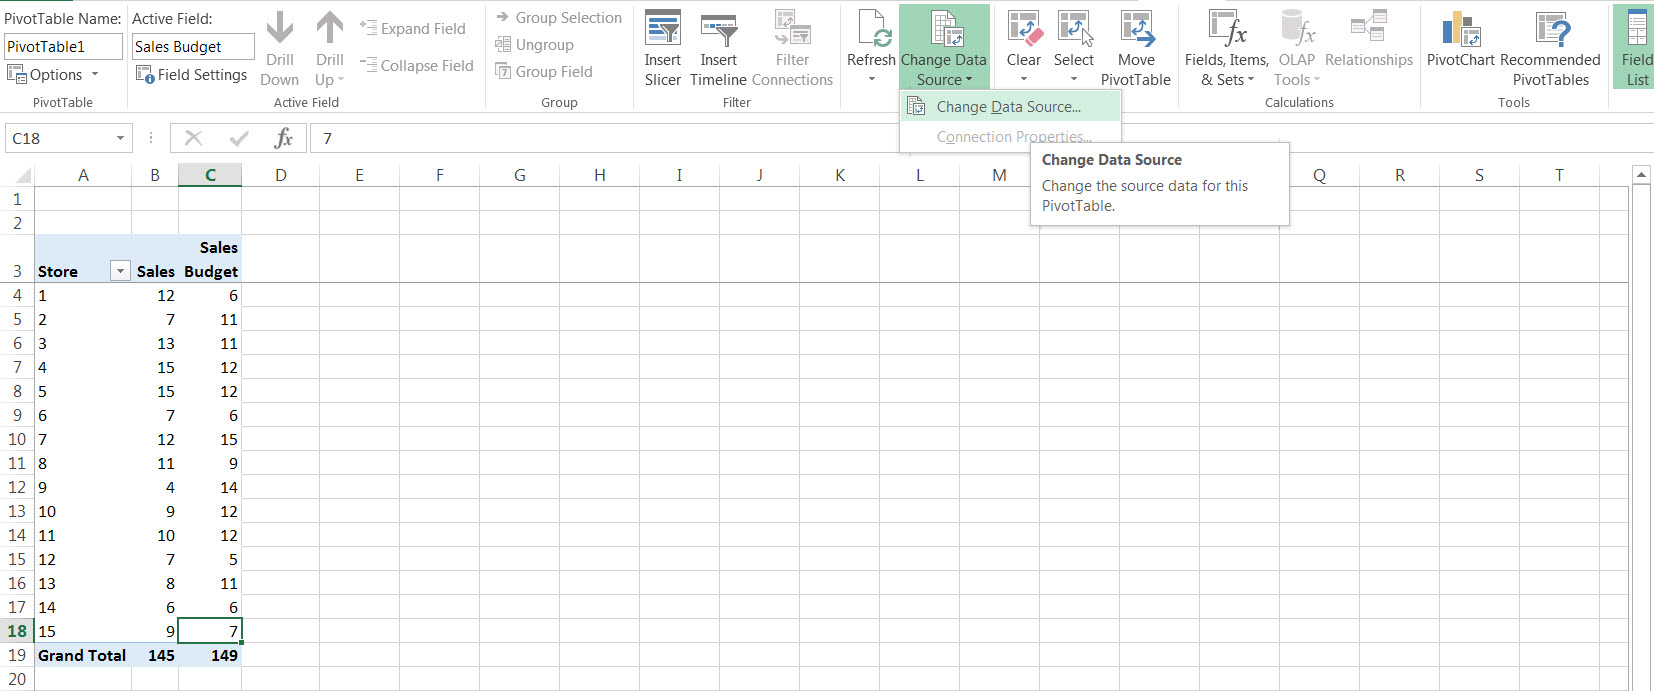Click the Insert Slicer icon
The image size is (1654, 691).
tap(662, 30)
